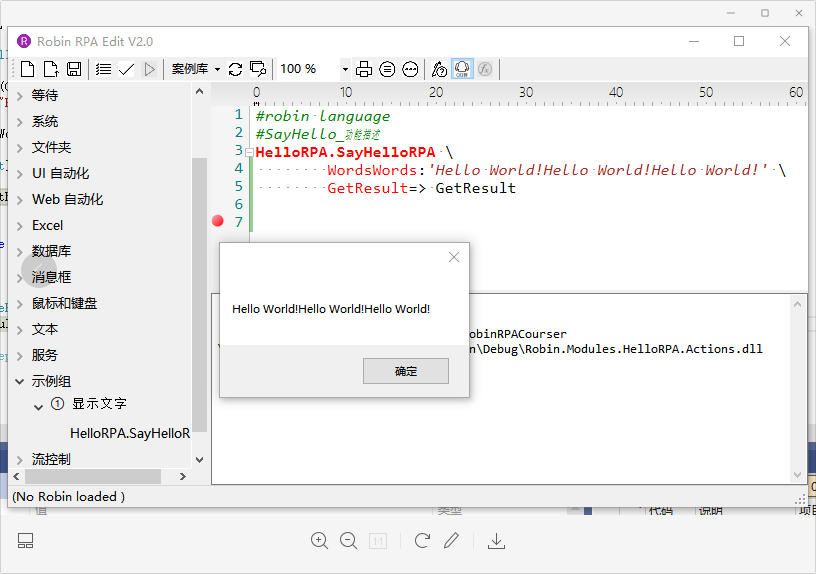Expand the 等待 tree node
816x574 pixels.
click(x=20, y=96)
